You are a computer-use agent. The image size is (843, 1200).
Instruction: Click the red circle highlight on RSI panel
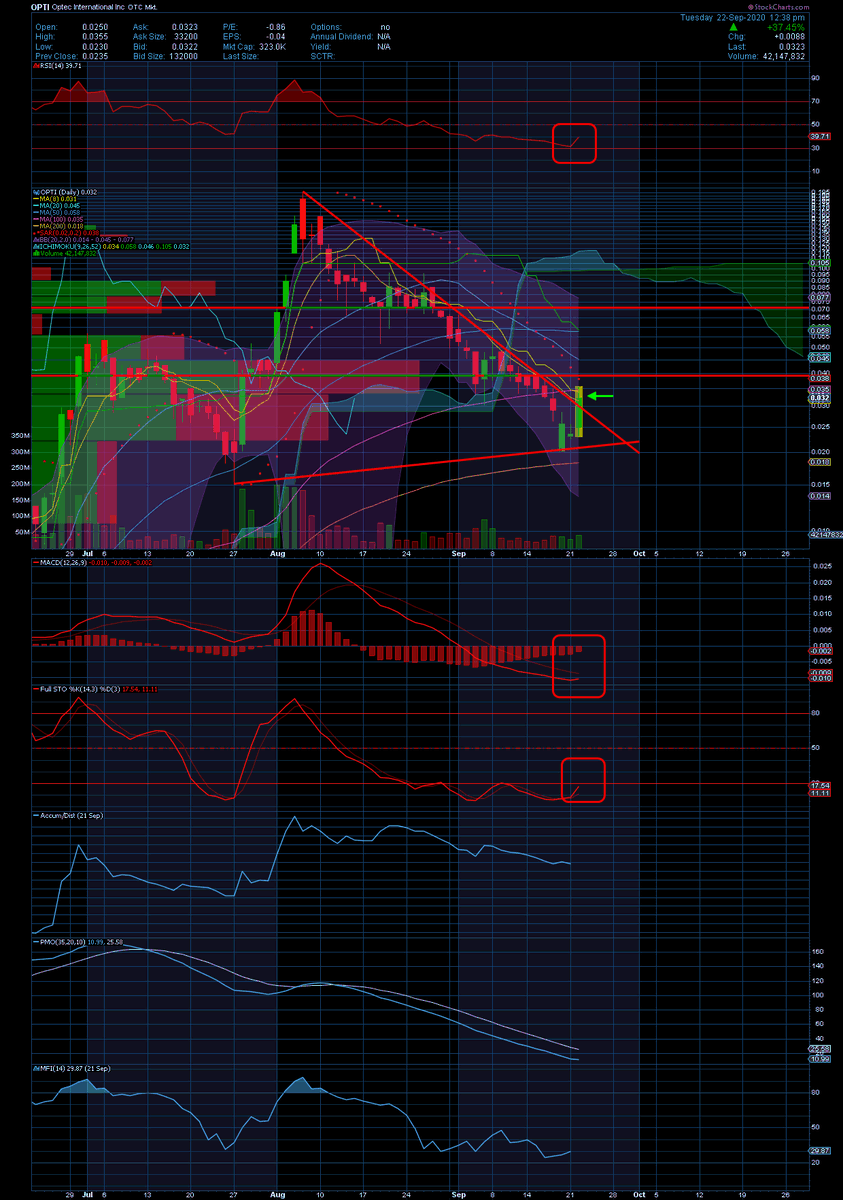[x=574, y=143]
